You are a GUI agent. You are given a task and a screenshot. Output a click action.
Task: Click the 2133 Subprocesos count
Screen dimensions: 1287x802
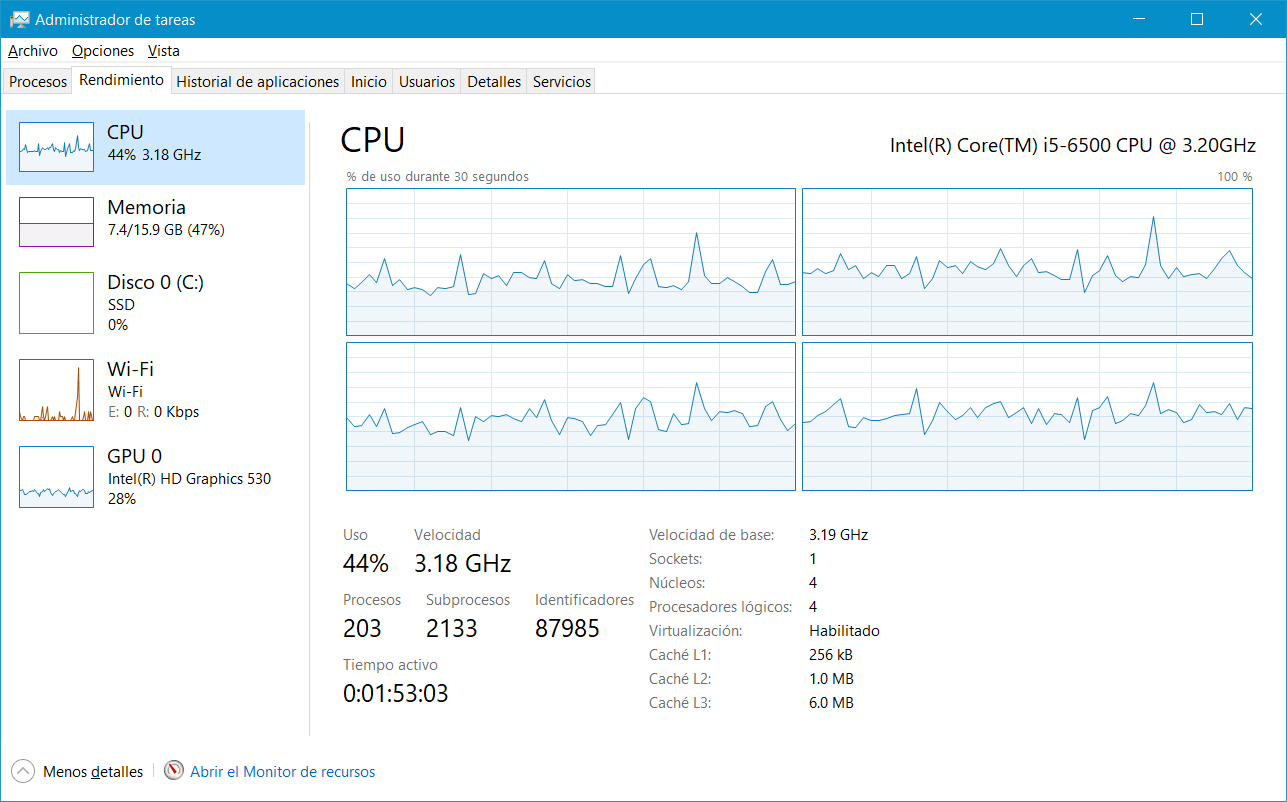point(452,628)
